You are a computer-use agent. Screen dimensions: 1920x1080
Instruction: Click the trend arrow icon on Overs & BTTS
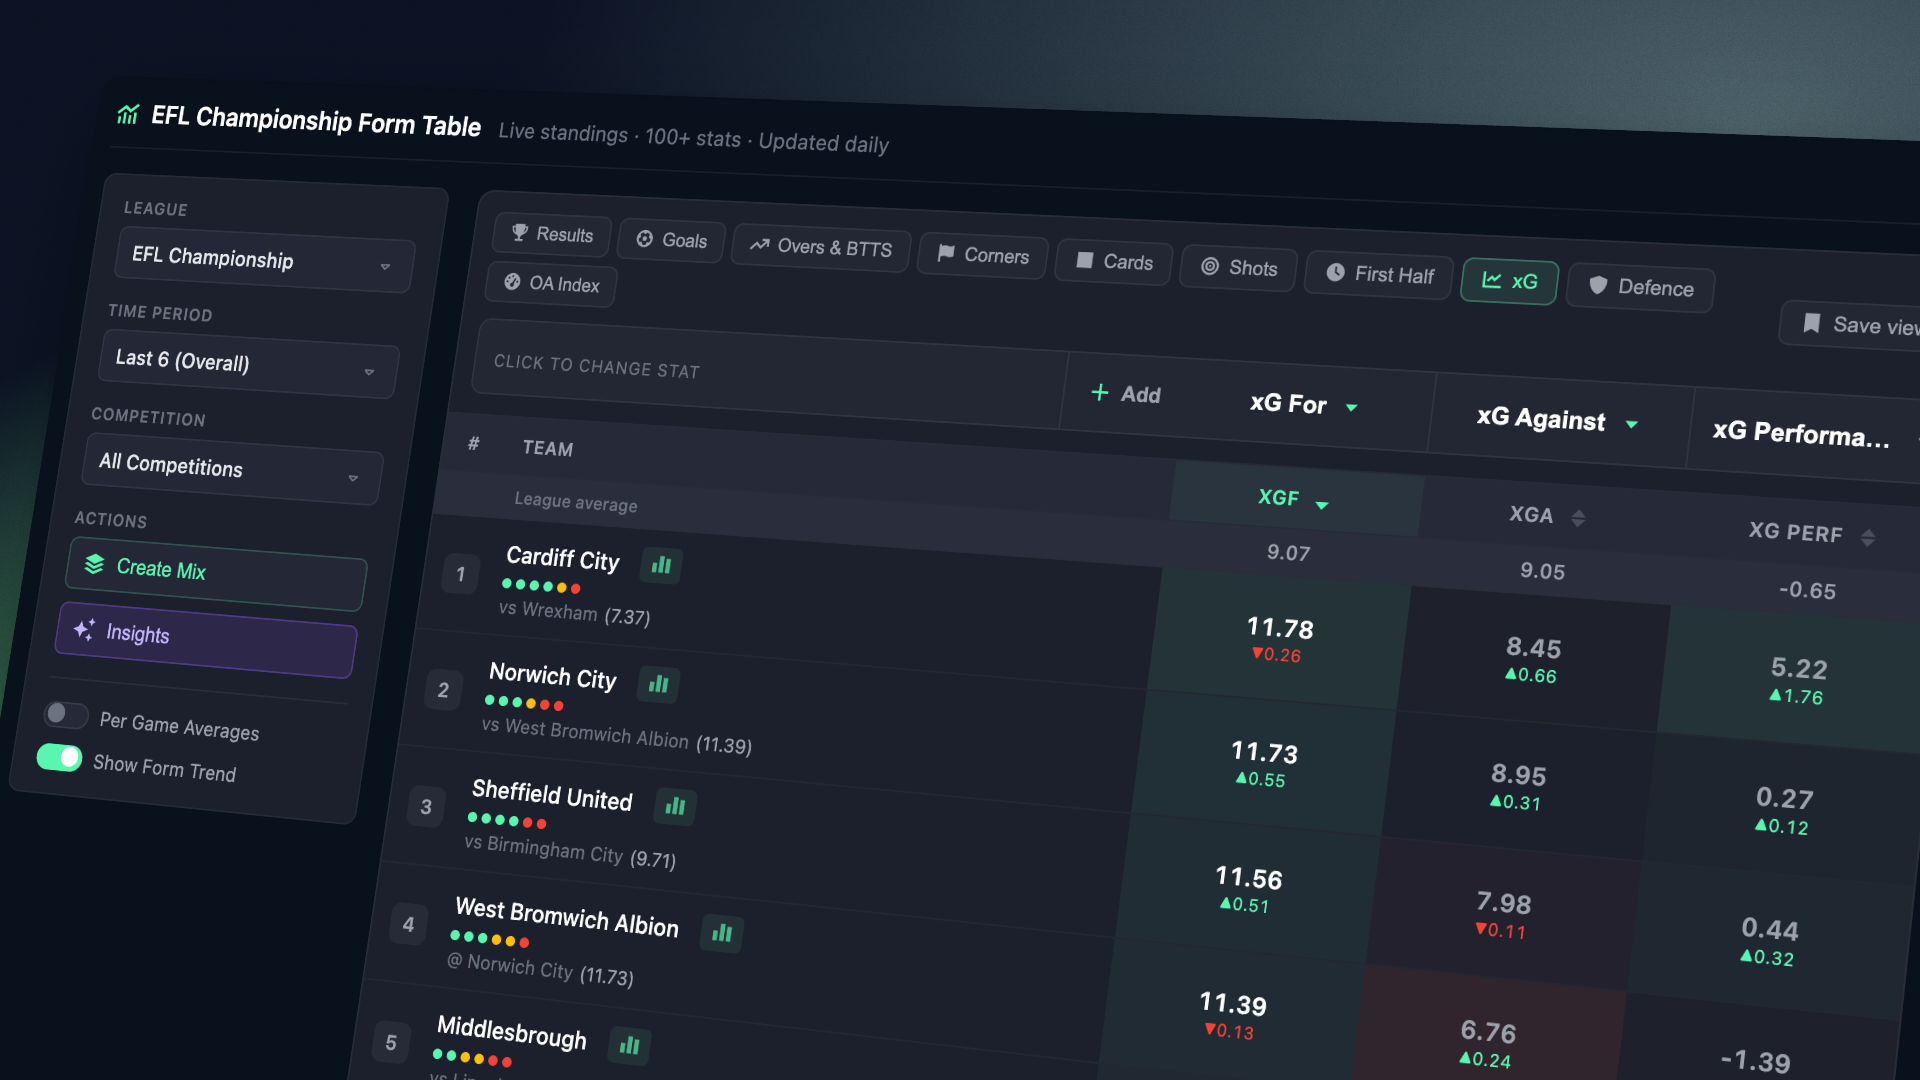pyautogui.click(x=760, y=244)
